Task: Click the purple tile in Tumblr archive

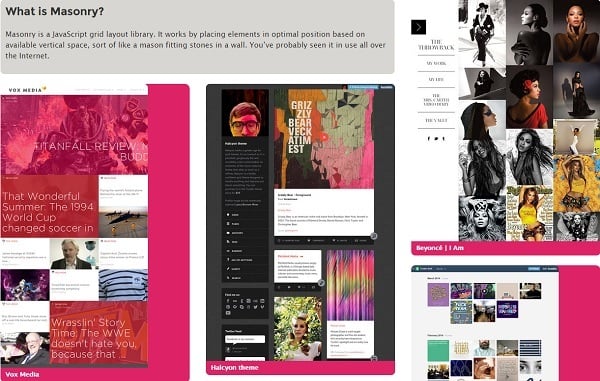Action: coord(438,295)
